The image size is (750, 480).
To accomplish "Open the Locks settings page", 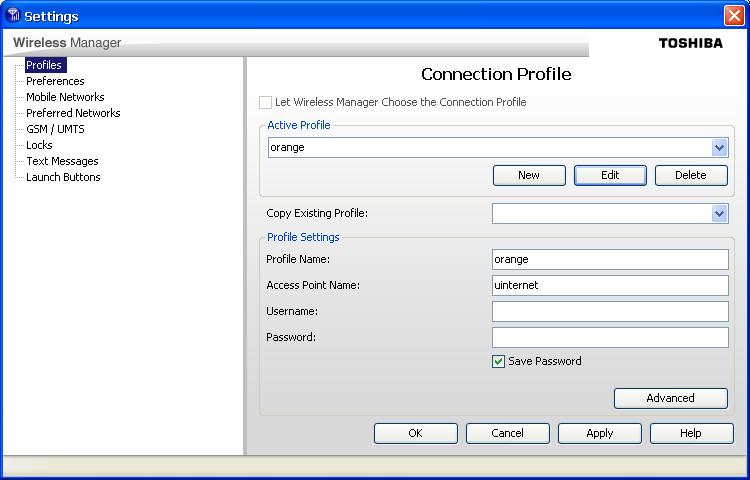I will (x=39, y=145).
